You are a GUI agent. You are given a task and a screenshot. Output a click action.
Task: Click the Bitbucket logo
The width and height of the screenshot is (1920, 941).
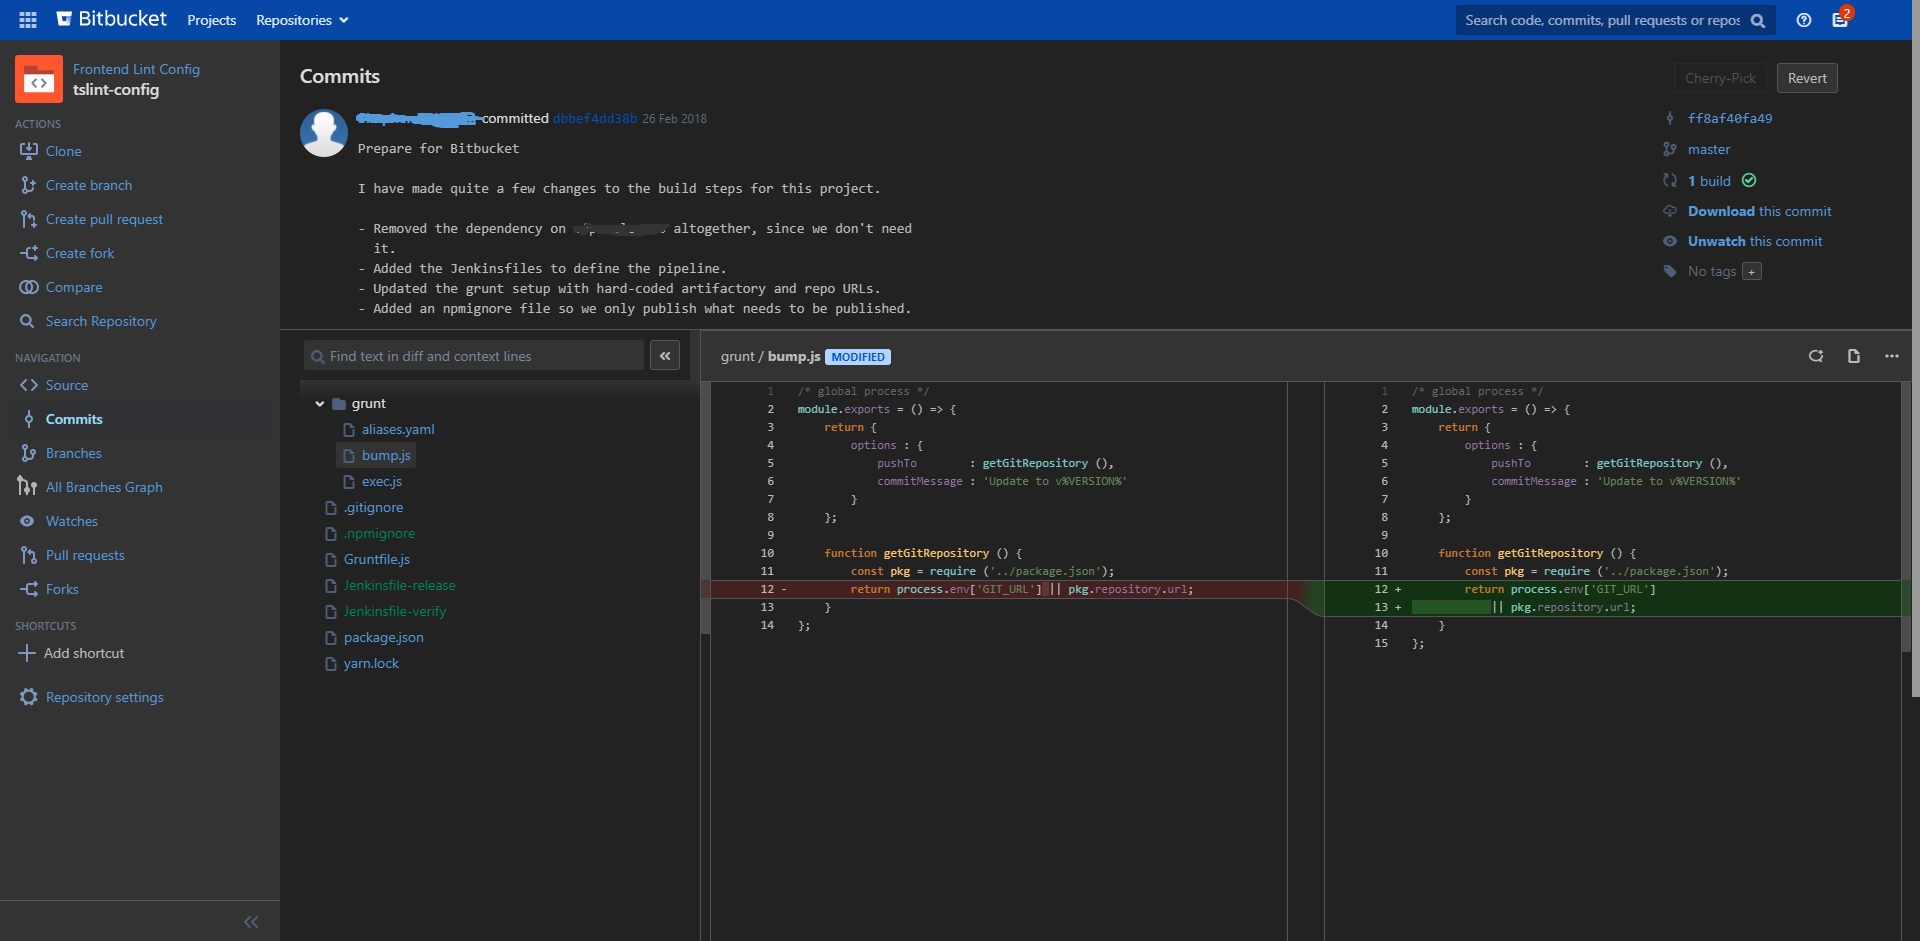(x=110, y=18)
